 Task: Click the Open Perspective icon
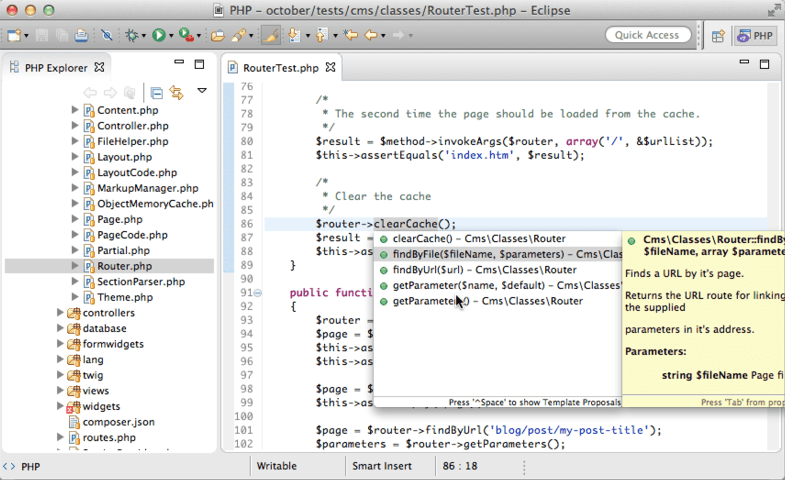pyautogui.click(x=718, y=36)
